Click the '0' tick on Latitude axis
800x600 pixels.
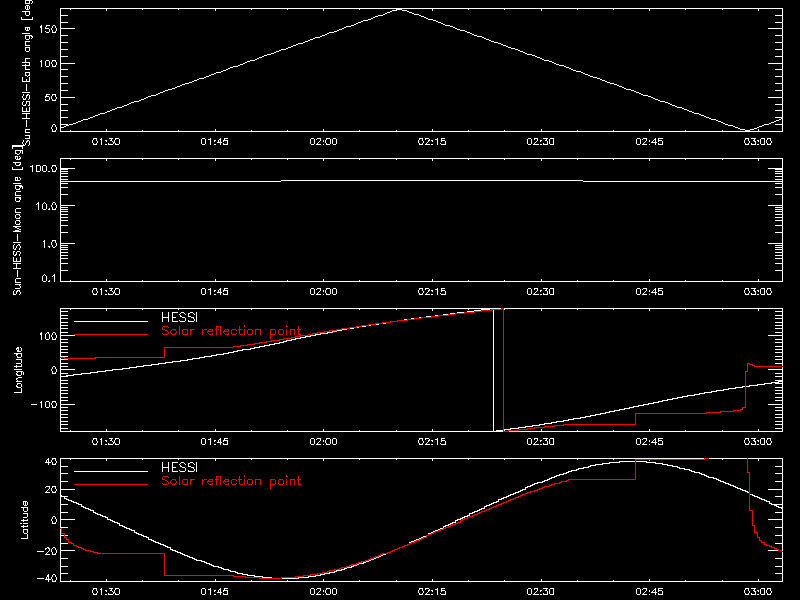pyautogui.click(x=55, y=520)
